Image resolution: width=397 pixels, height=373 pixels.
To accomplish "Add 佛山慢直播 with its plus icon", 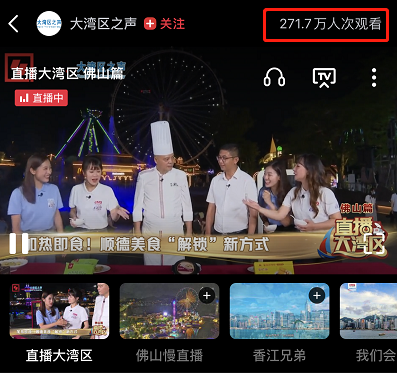I will click(x=207, y=296).
